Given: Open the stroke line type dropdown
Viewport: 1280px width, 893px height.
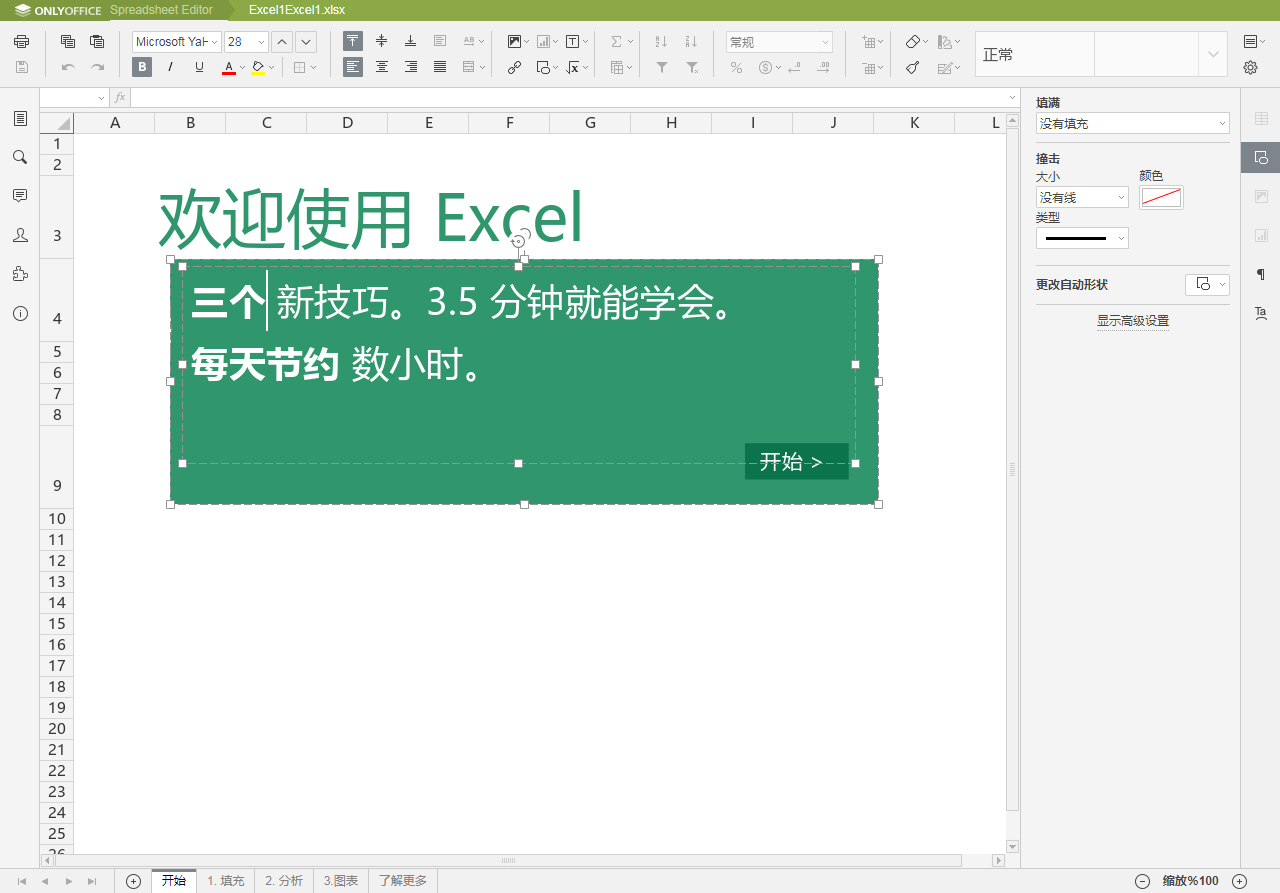Looking at the screenshot, I should pos(1082,238).
